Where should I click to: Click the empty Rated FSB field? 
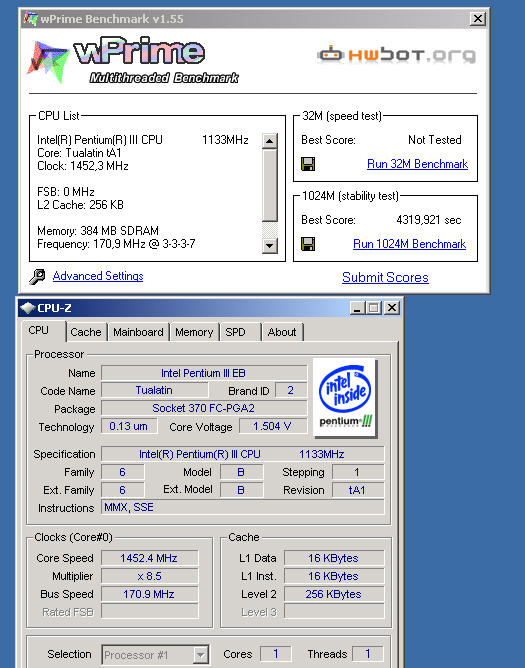(x=149, y=612)
